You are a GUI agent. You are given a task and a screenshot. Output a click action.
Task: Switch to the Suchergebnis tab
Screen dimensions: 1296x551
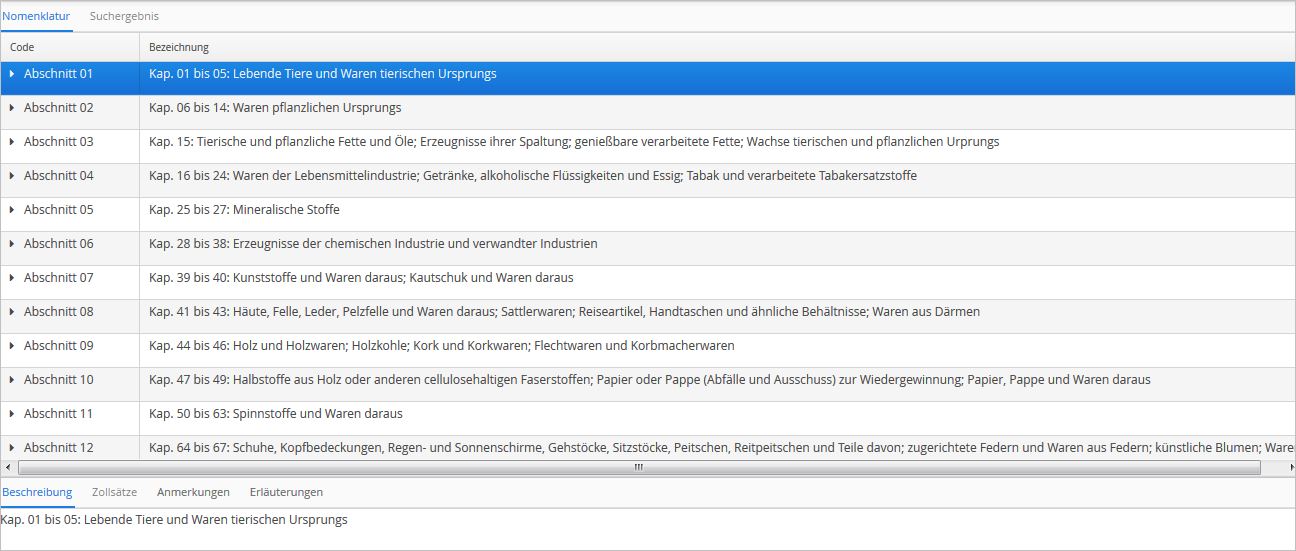tap(124, 16)
